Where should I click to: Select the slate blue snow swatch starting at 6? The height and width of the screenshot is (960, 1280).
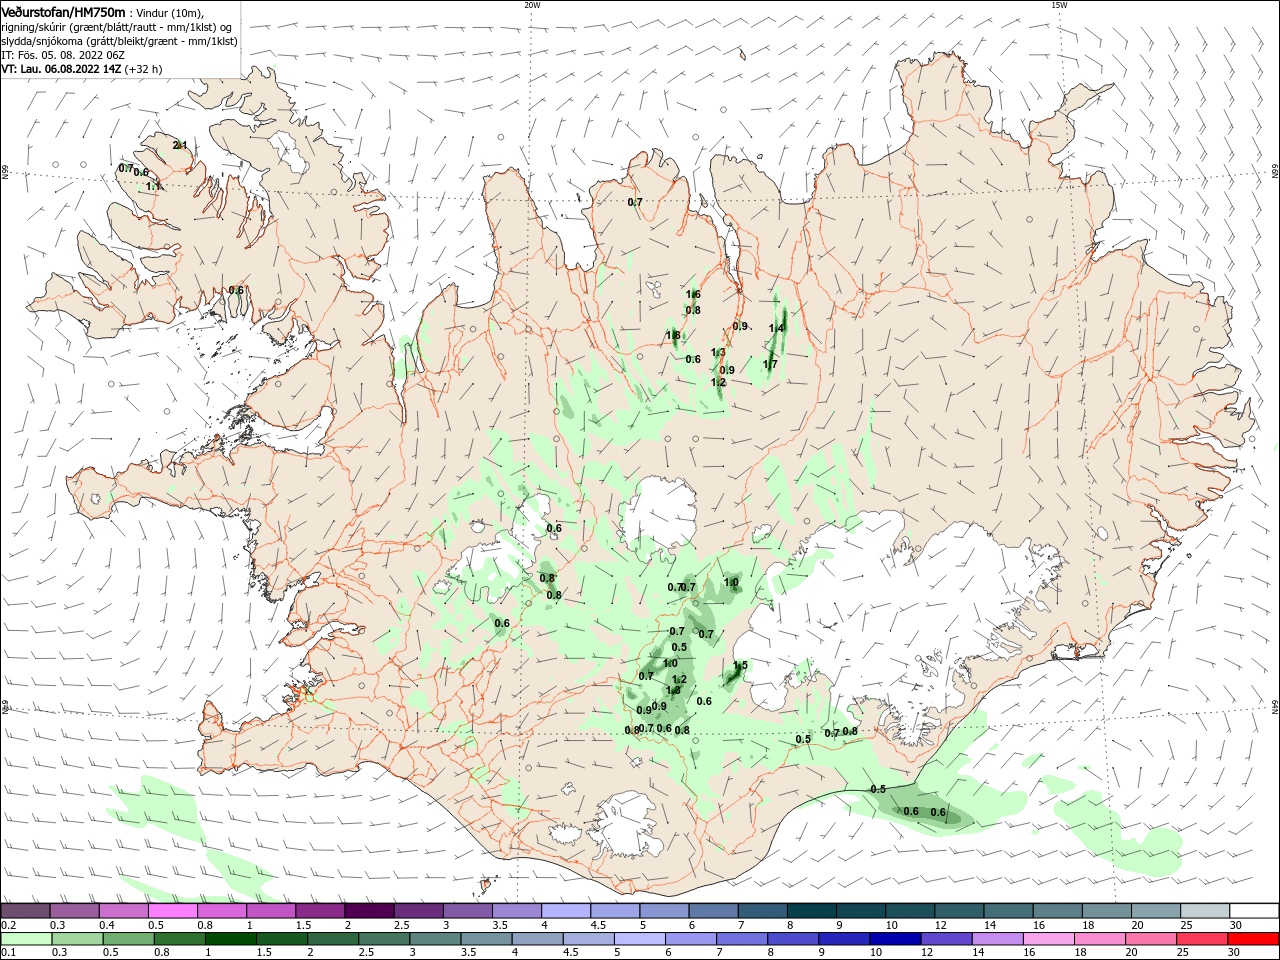click(x=715, y=910)
